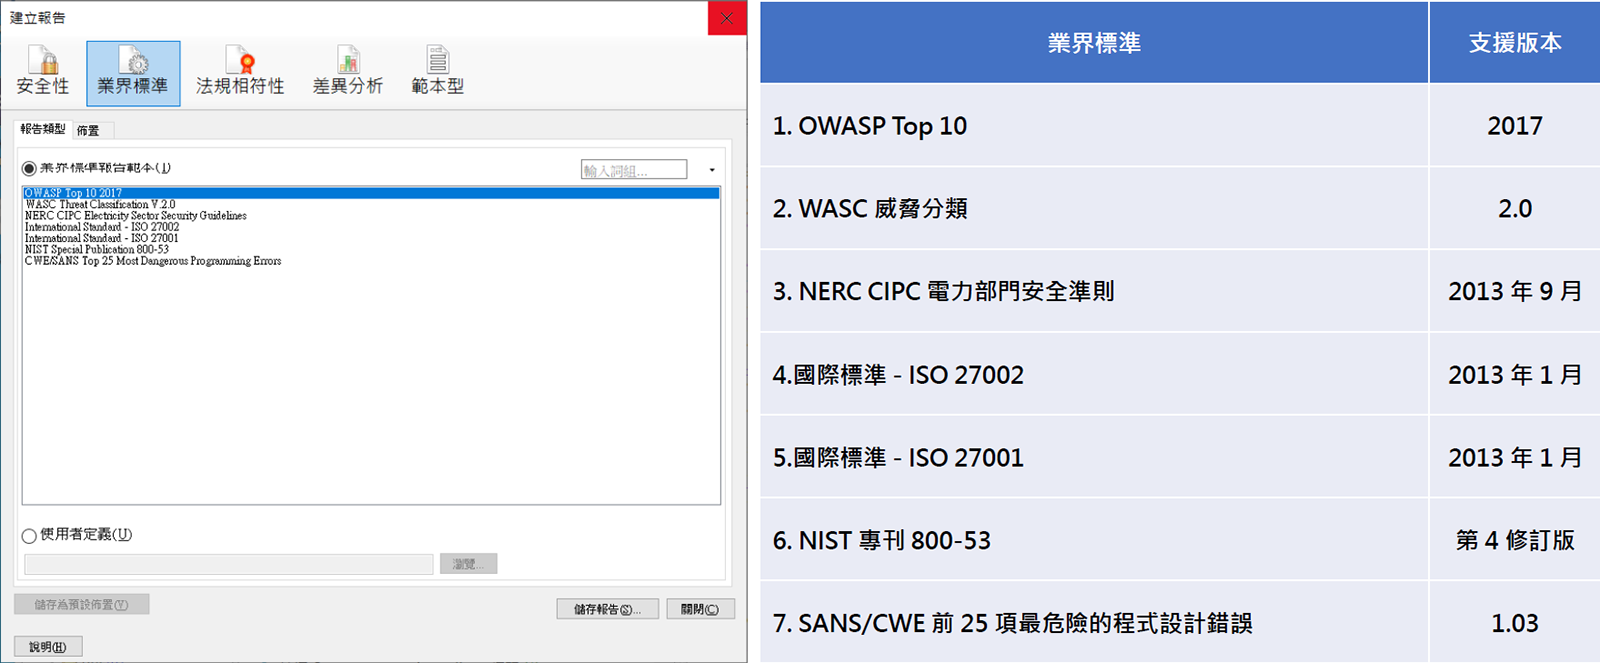Click '2013 年 9 月' in NERC row
The image size is (1600, 663).
pos(1515,291)
